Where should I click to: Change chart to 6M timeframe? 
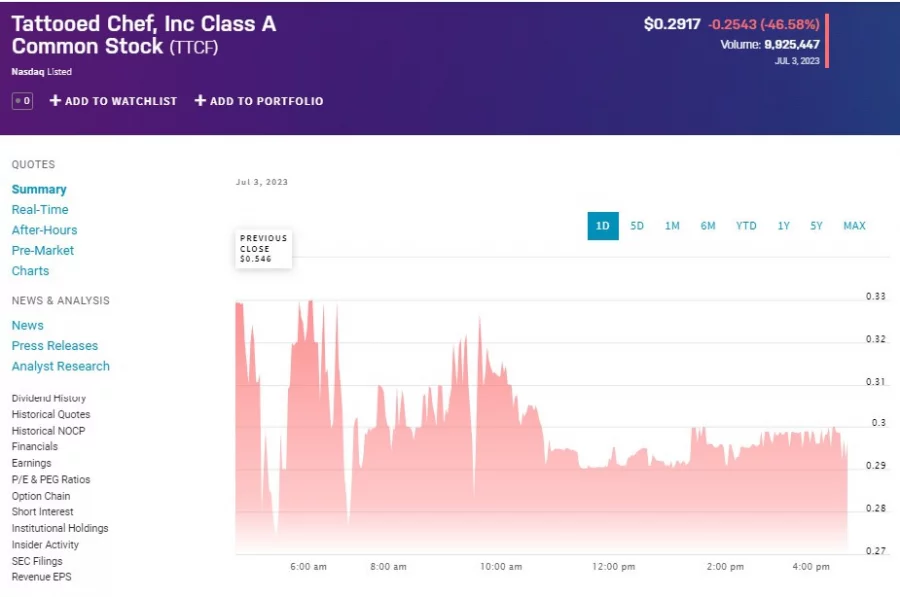click(708, 226)
